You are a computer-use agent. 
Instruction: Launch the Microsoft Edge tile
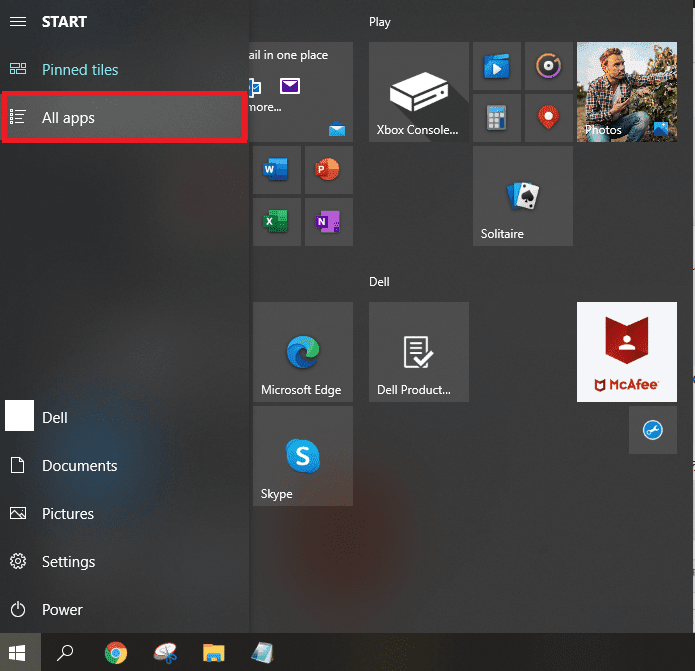click(303, 352)
